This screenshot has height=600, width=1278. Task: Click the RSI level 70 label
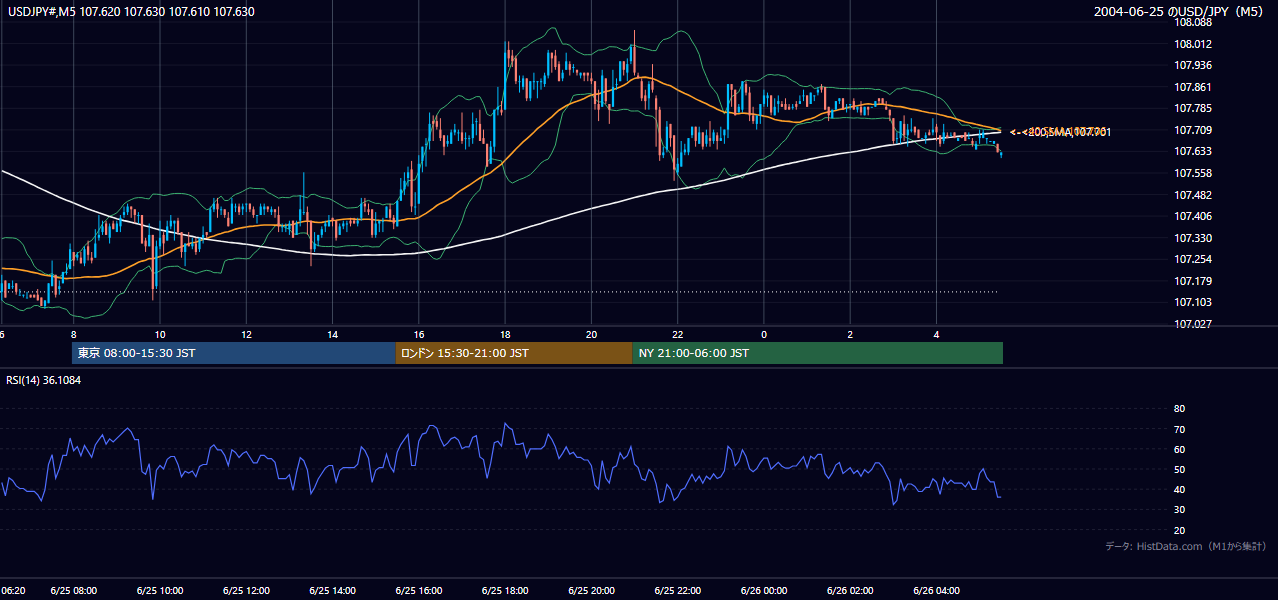click(1179, 429)
